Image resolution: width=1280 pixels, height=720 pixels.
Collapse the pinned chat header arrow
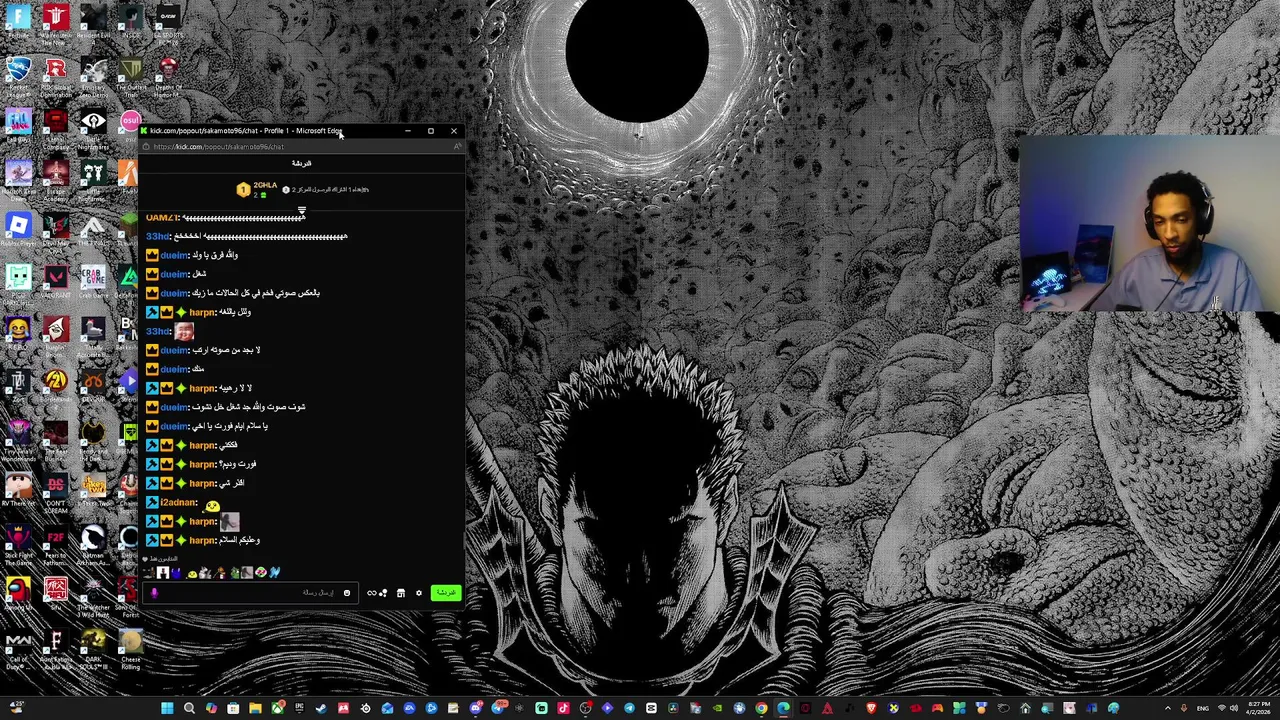pyautogui.click(x=301, y=210)
